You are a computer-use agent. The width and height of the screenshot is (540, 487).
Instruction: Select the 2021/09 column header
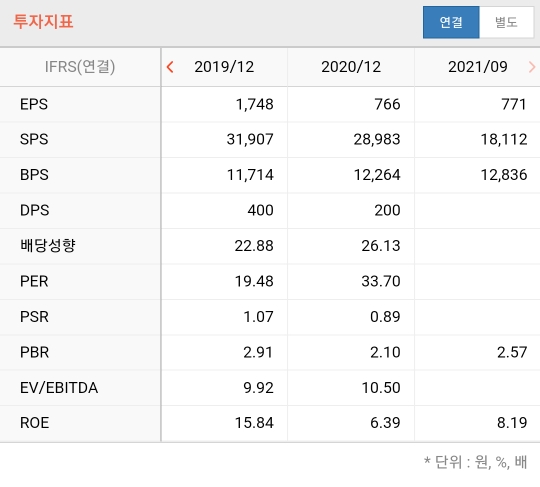pyautogui.click(x=478, y=67)
